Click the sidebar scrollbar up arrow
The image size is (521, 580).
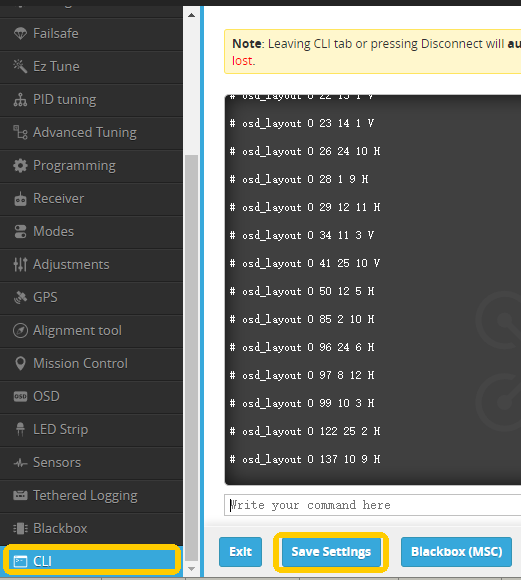point(191,15)
